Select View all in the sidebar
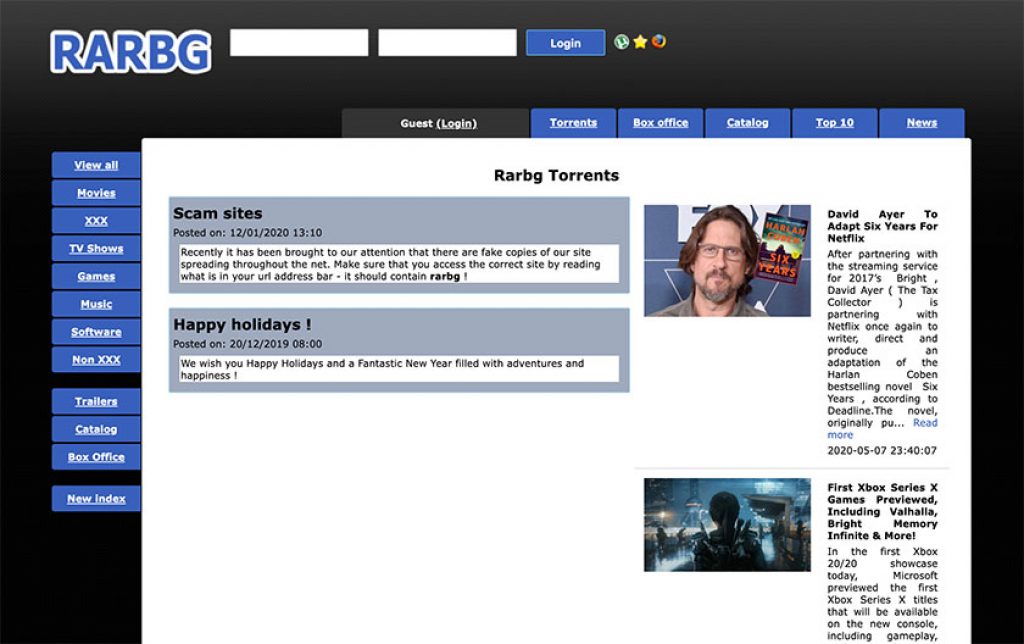 (96, 165)
